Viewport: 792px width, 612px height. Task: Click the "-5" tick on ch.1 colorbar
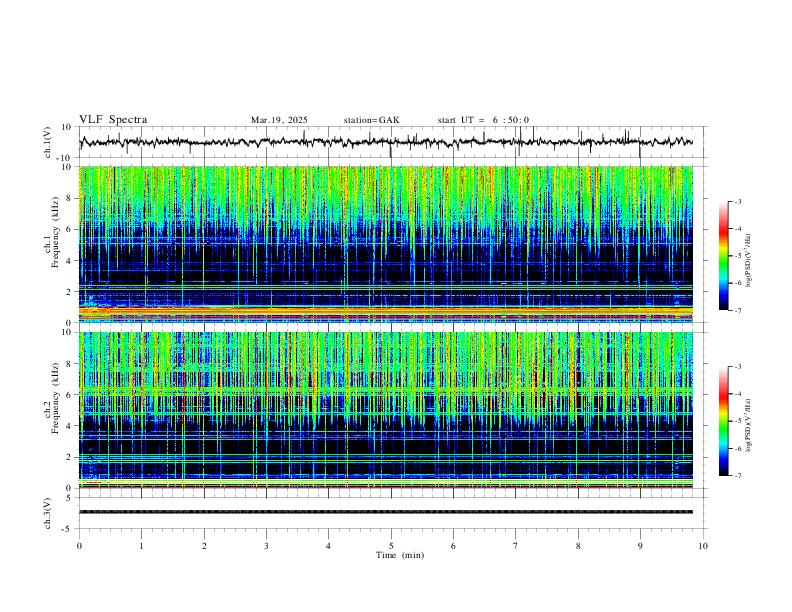(x=737, y=256)
